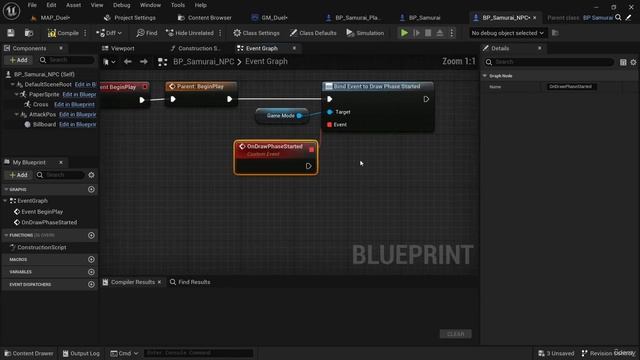Open Compile options menu dots
The width and height of the screenshot is (640, 360).
point(85,33)
